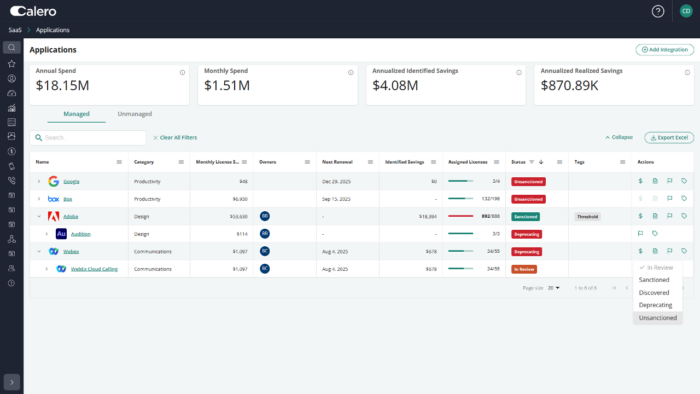Open the Adobe application link
Viewport: 700px width, 394px height.
(x=71, y=216)
